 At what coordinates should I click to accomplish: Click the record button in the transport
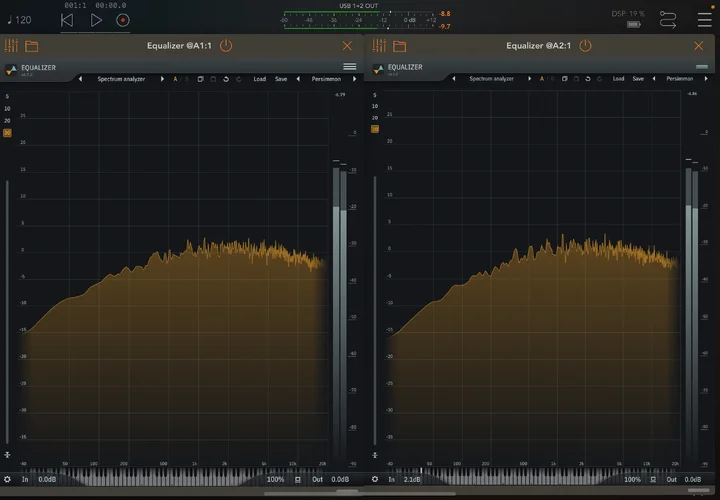click(122, 20)
